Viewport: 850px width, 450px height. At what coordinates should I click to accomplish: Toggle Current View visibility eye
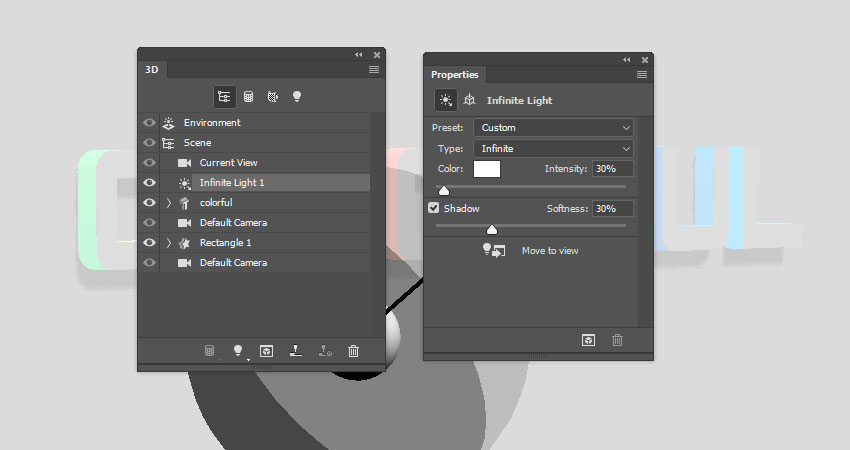(x=149, y=163)
